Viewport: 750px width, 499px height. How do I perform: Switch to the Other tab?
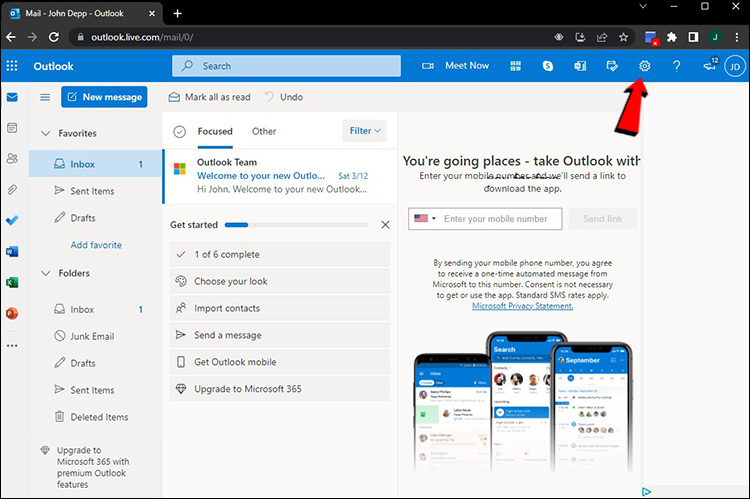pos(264,131)
